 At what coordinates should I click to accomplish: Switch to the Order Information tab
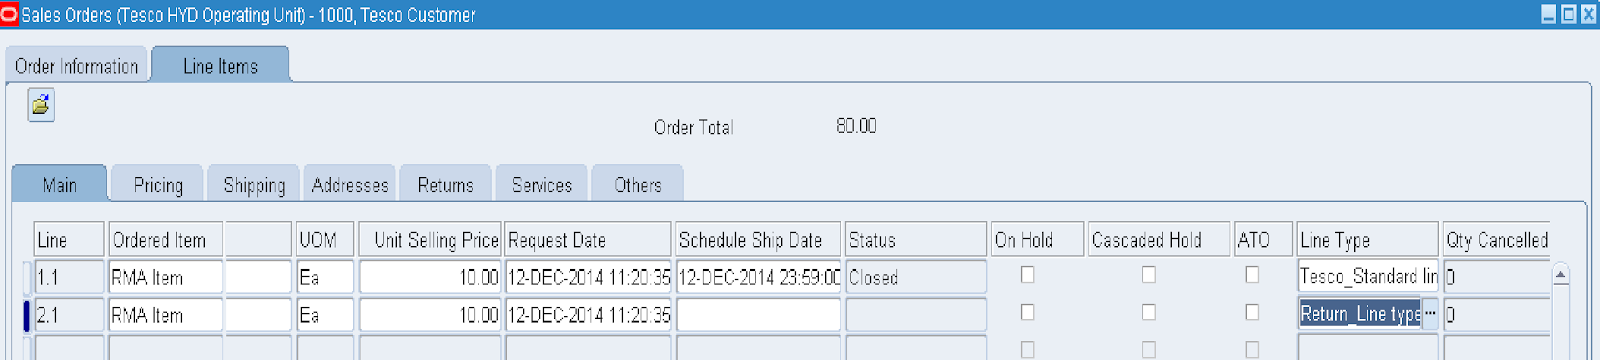[76, 66]
